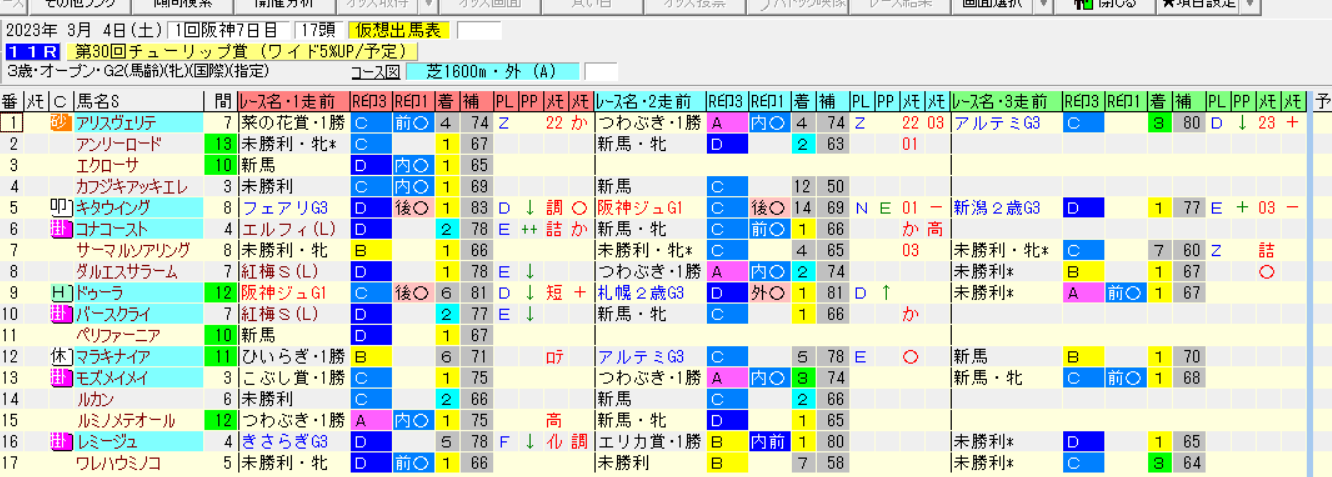
Task: Click the purple 掛 badge beside コナコースト
Action: coord(59,229)
